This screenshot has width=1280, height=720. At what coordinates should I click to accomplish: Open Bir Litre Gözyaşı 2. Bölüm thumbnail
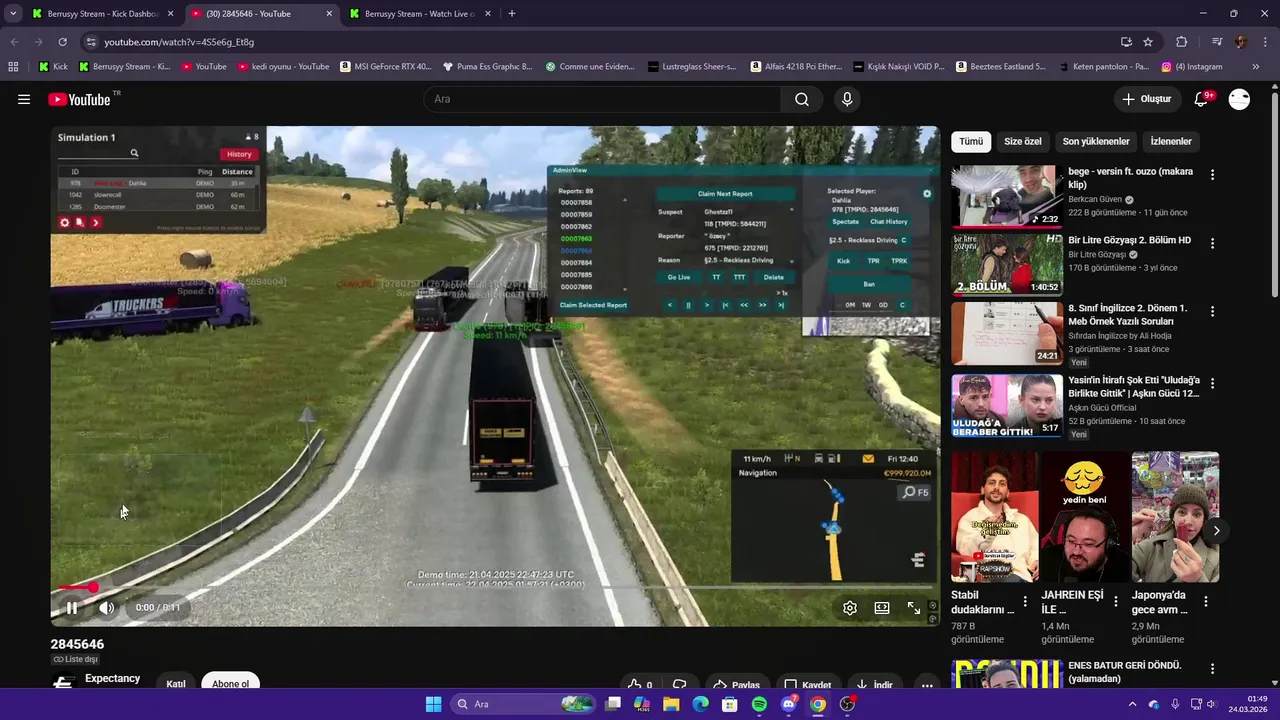tap(1007, 265)
